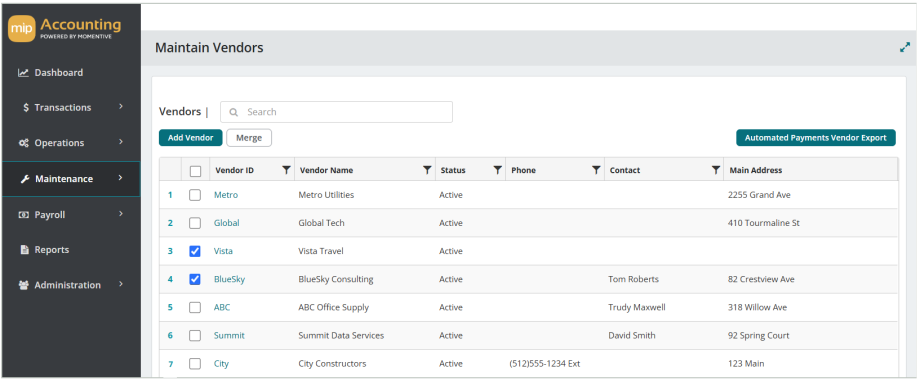Click the Add Vendor button
Image resolution: width=920 pixels, height=380 pixels.
point(191,138)
